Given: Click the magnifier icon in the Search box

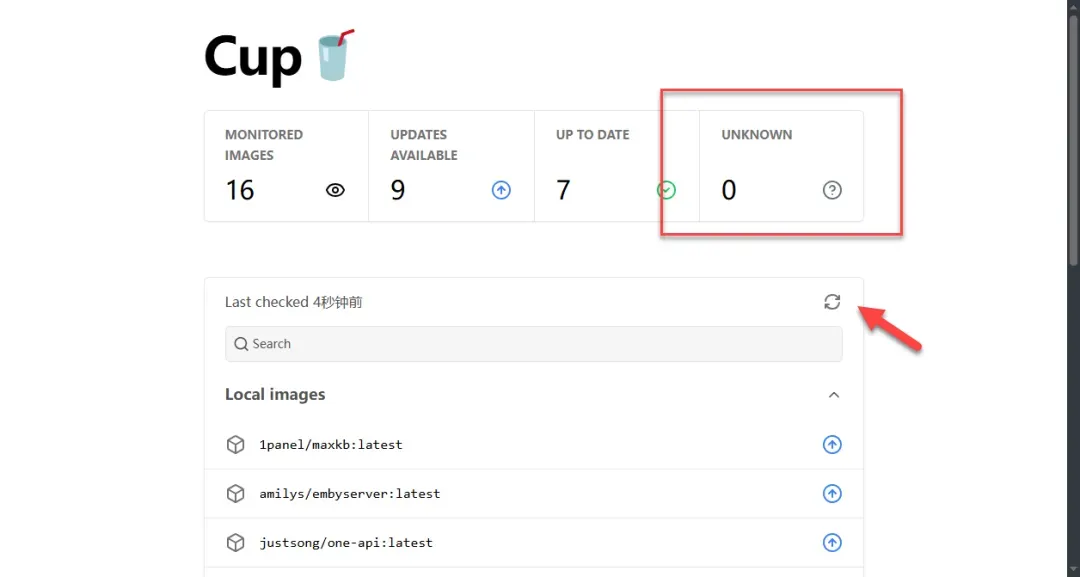Looking at the screenshot, I should click(241, 344).
